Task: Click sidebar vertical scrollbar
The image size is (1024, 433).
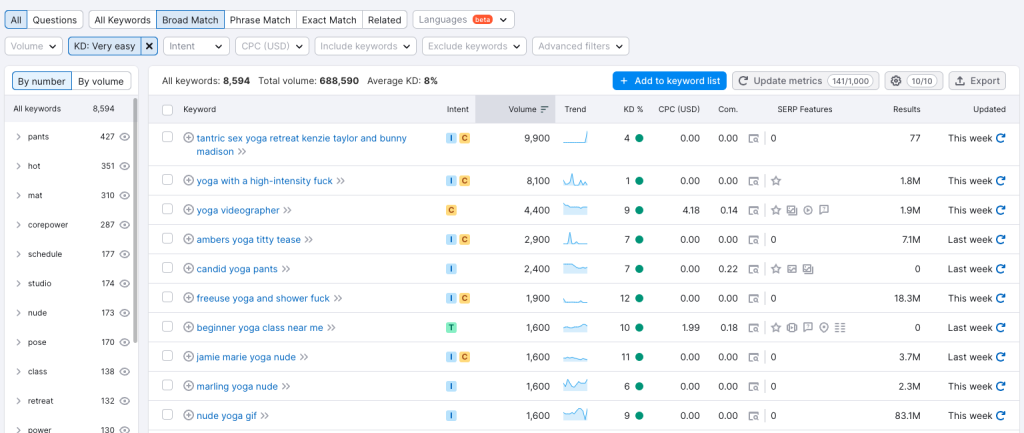Action: click(135, 221)
